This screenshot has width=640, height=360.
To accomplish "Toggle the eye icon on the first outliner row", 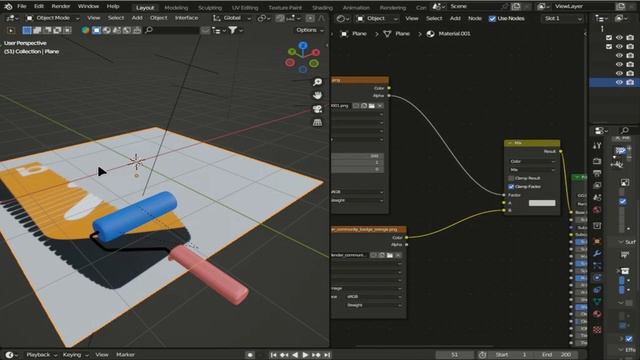I will tap(619, 38).
